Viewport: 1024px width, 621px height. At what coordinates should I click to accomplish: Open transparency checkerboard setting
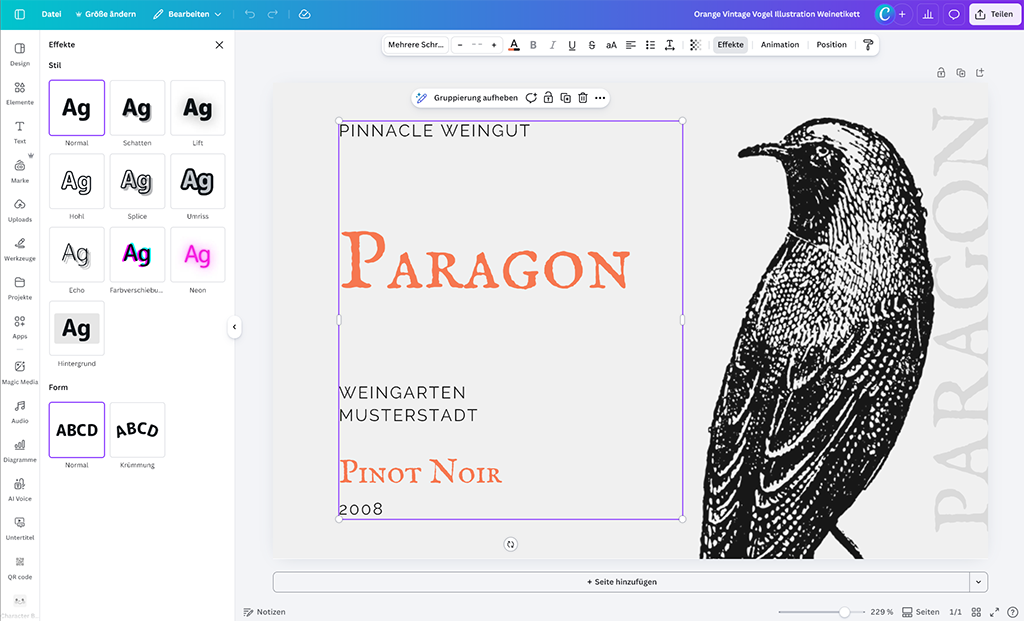tap(696, 44)
